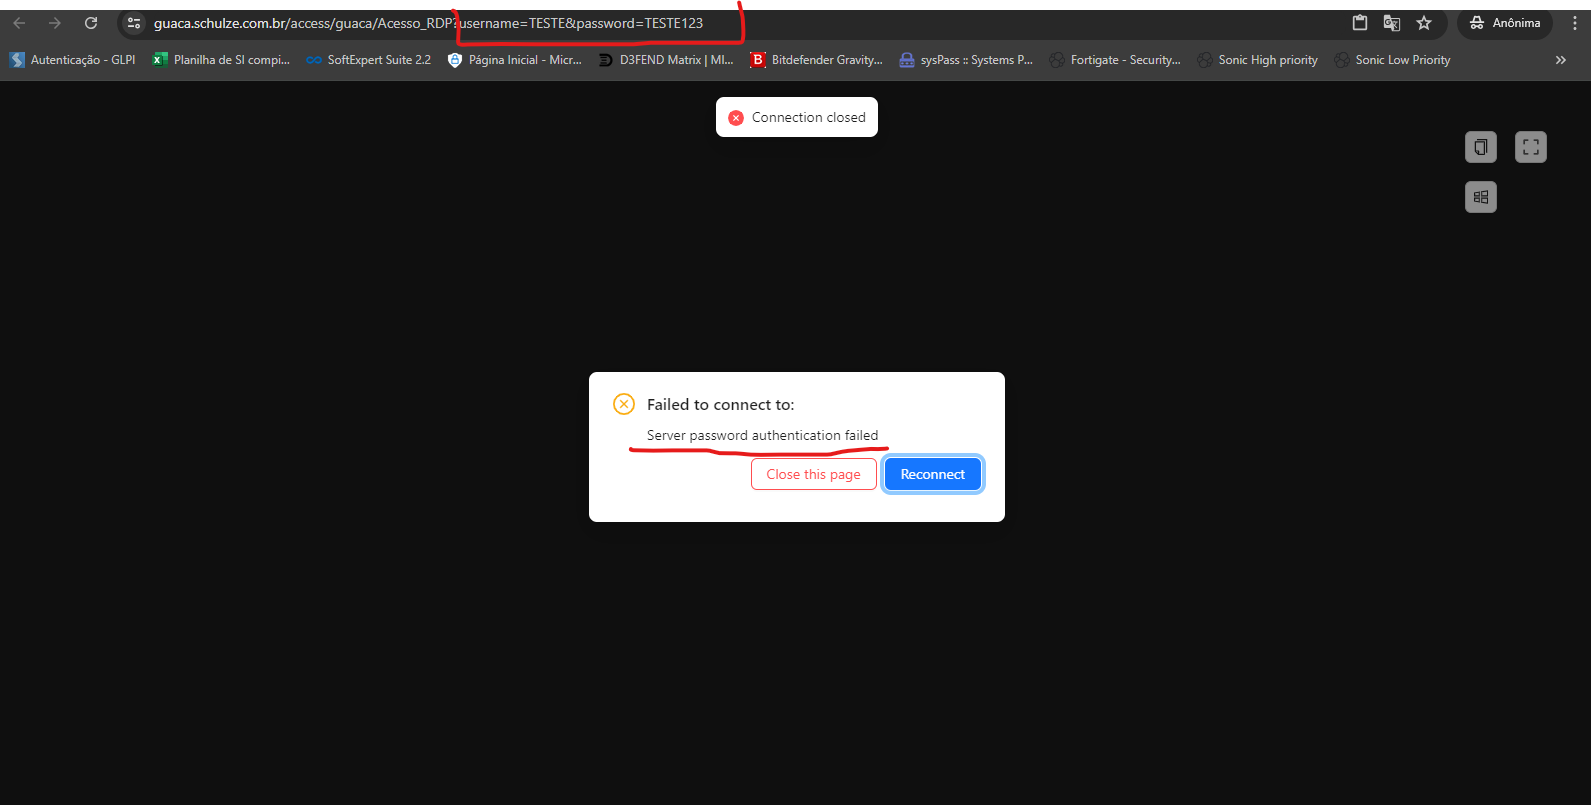This screenshot has height=805, width=1591.
Task: Click 'Failed to connect to:' heading
Action: pyautogui.click(x=721, y=404)
